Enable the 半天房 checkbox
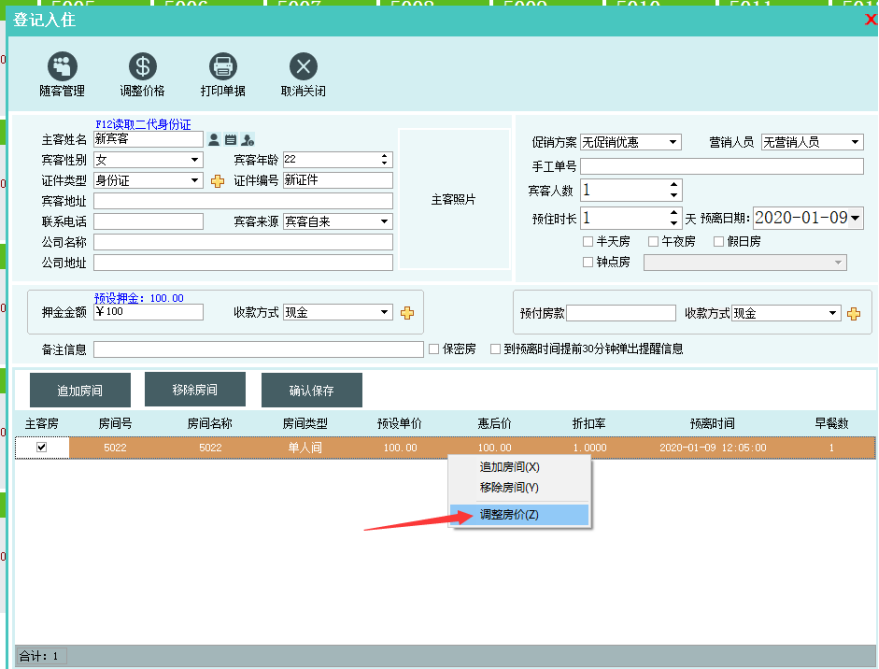Screen dimensions: 879x669 587,242
